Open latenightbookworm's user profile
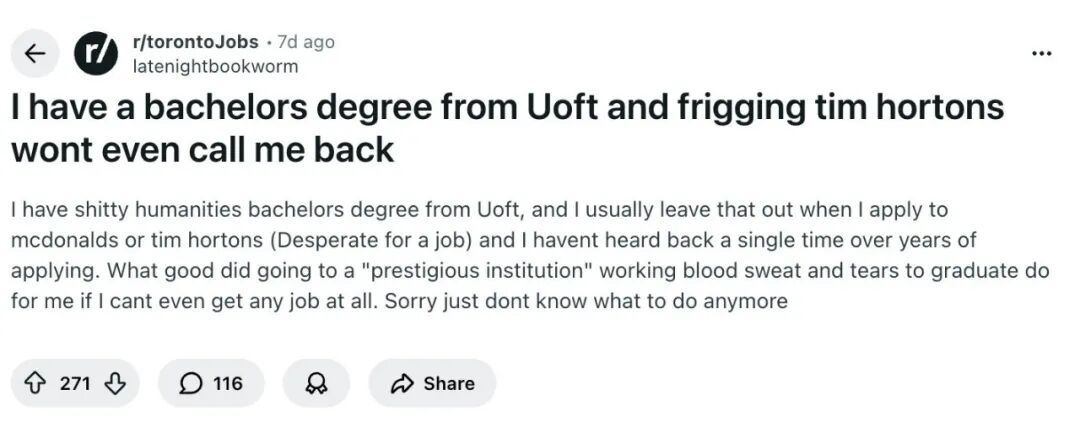Viewport: 1080px width, 428px height. [215, 66]
